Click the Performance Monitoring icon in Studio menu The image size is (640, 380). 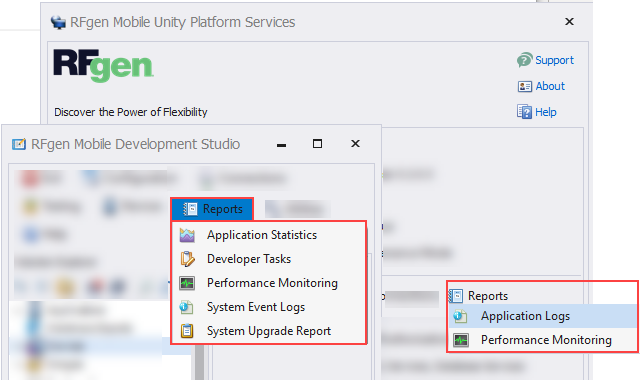click(187, 283)
